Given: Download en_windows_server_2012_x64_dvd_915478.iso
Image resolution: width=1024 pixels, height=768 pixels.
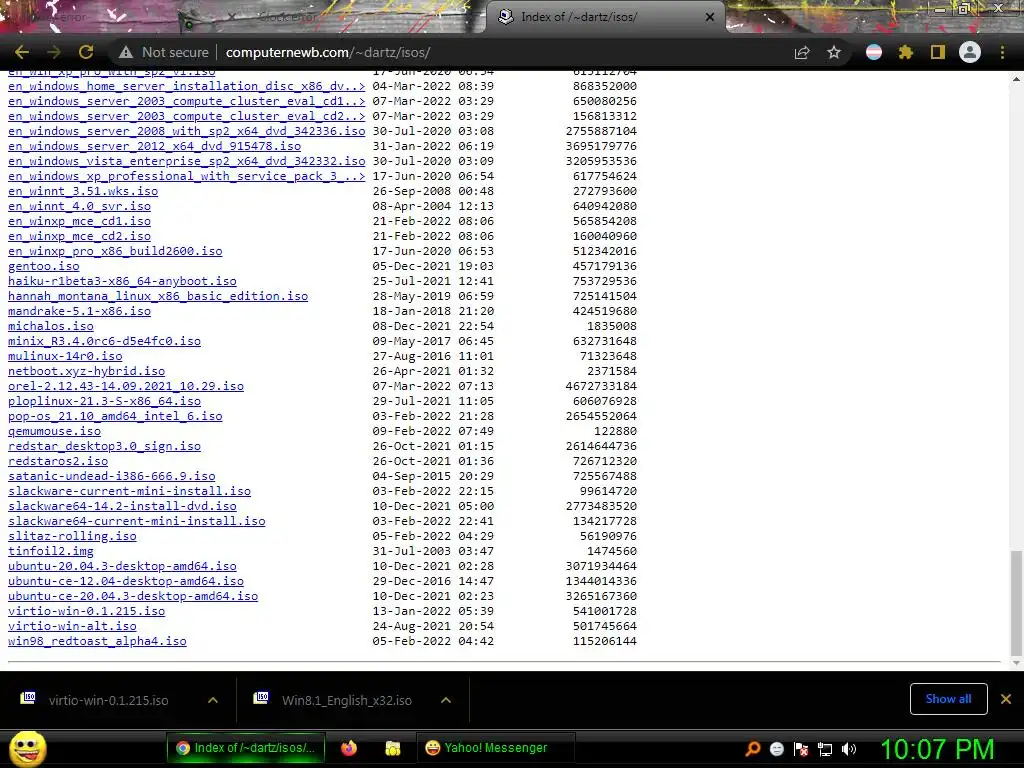Looking at the screenshot, I should tap(154, 146).
